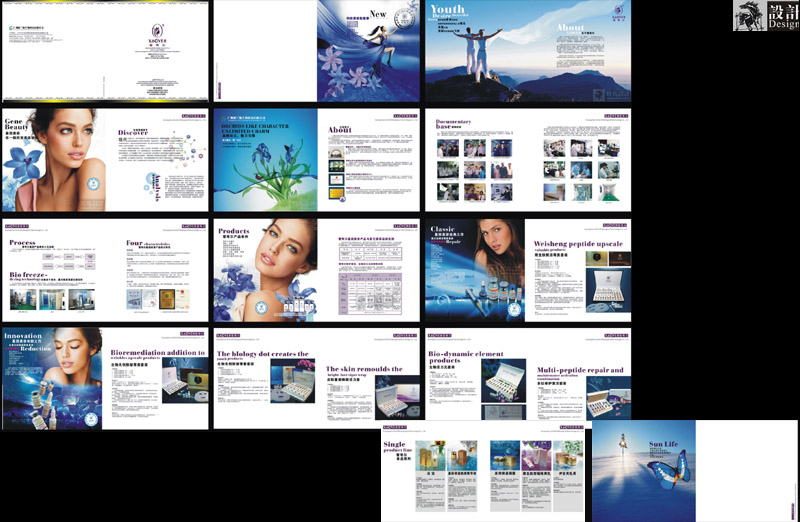Viewport: 800px width, 522px height.
Task: Click the 'Bio freeze-' heading
Action: 29,275
